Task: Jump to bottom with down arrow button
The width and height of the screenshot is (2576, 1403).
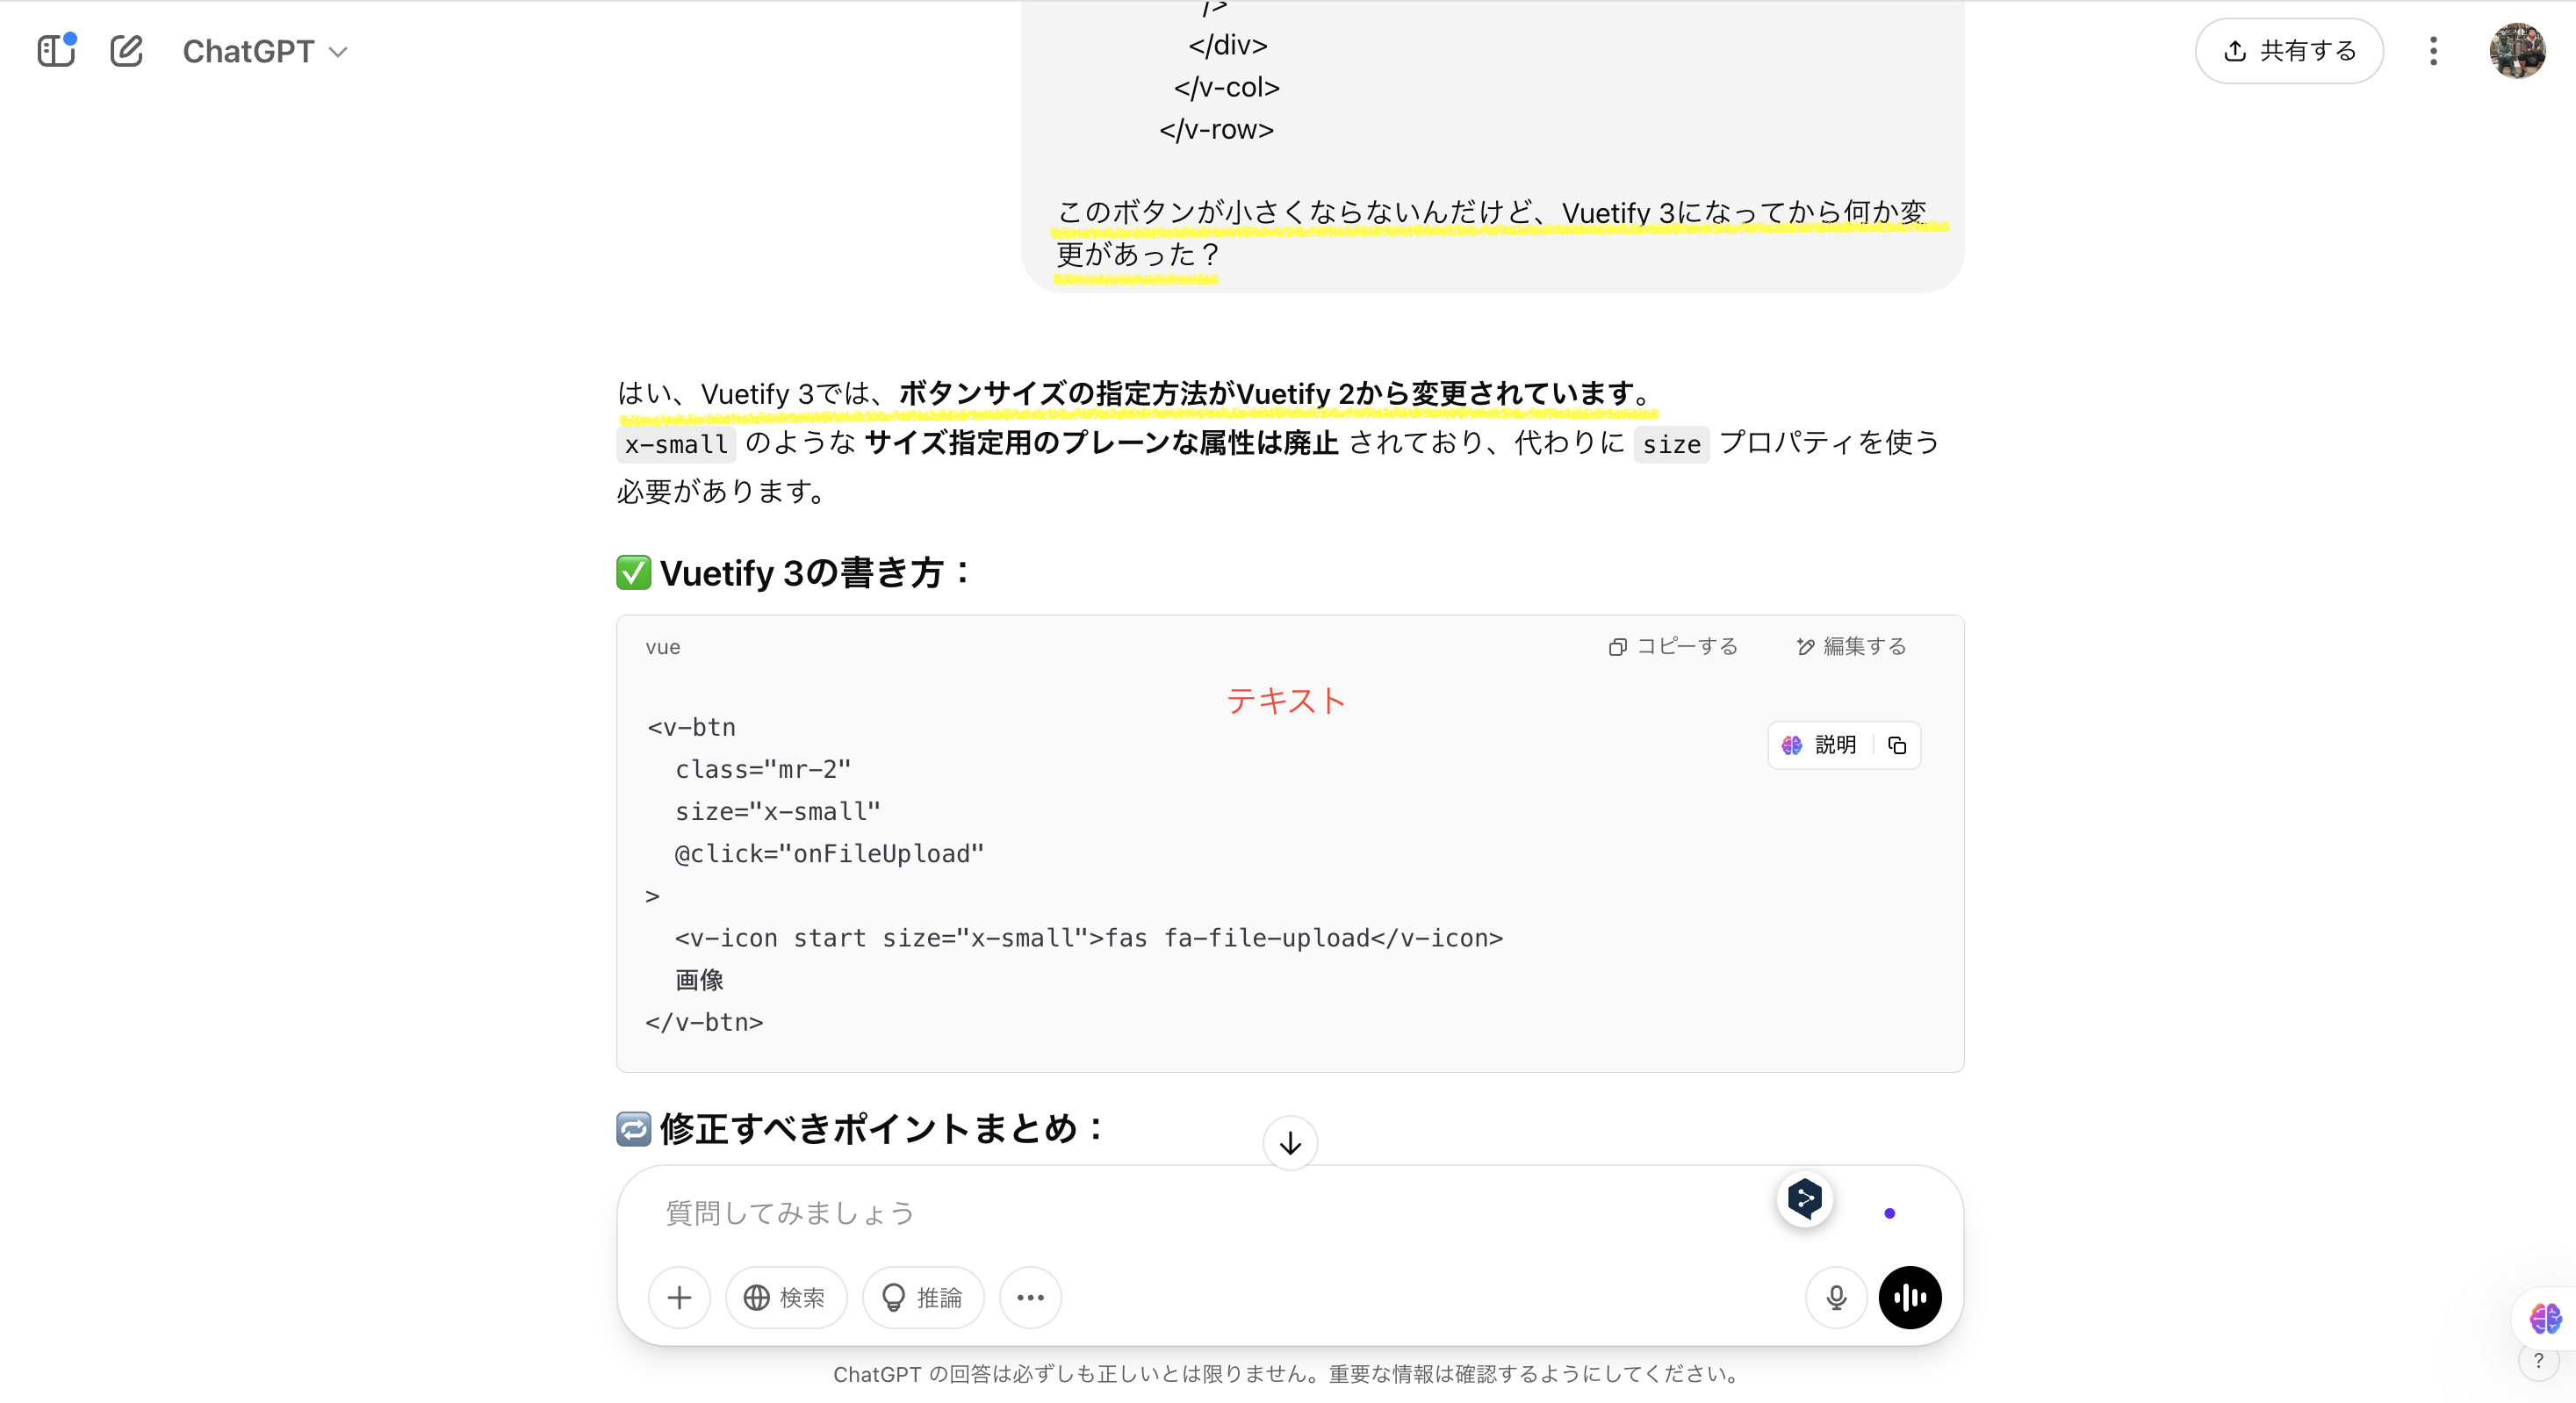Action: click(x=1290, y=1142)
